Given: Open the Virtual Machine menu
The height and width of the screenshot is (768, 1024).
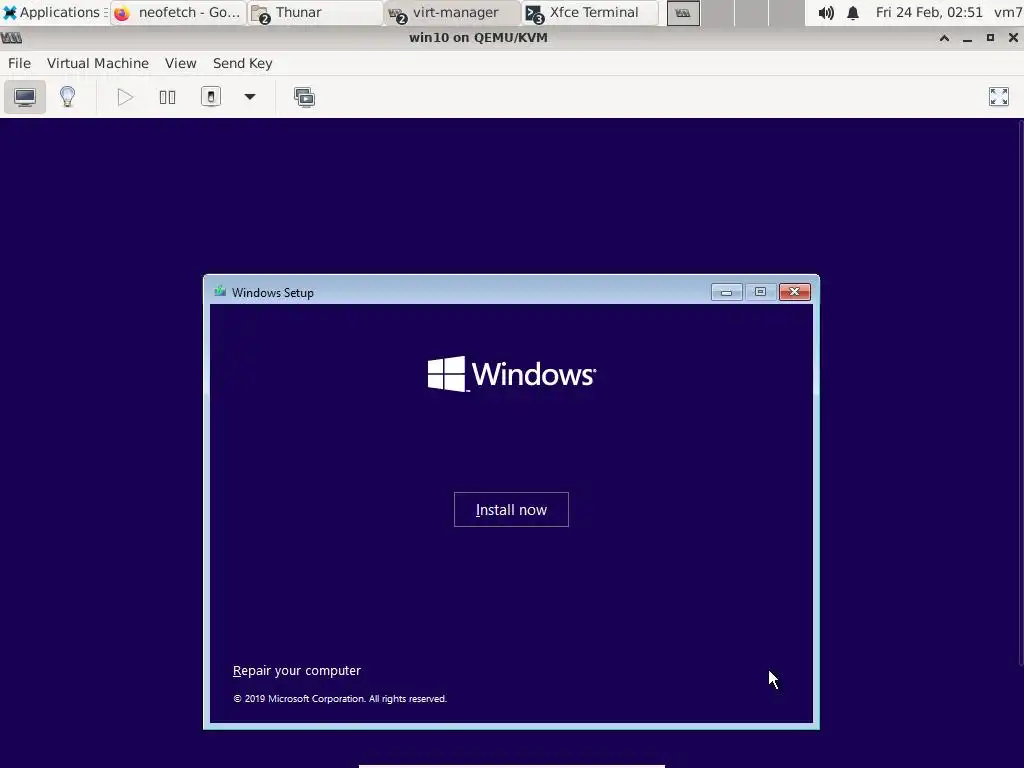Looking at the screenshot, I should tap(98, 63).
